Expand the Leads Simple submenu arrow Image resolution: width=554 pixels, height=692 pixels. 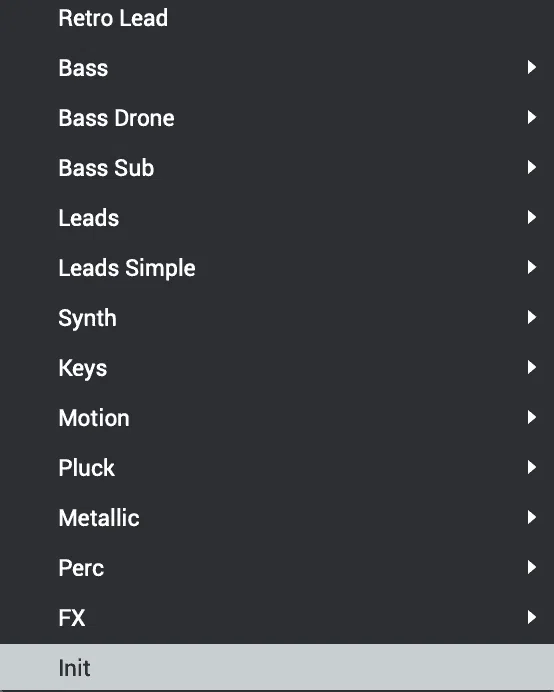click(532, 267)
